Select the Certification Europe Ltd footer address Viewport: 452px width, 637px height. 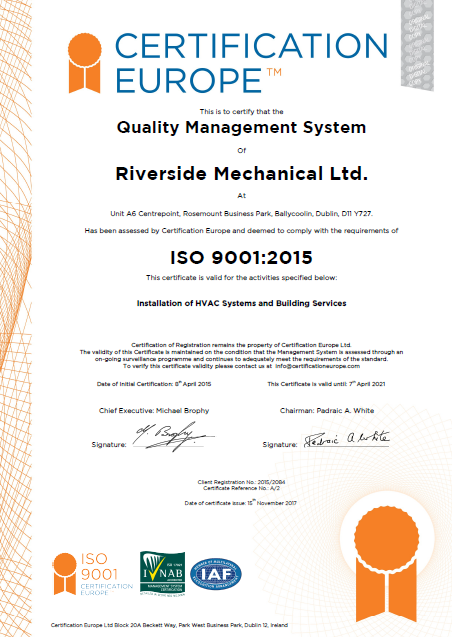click(169, 625)
